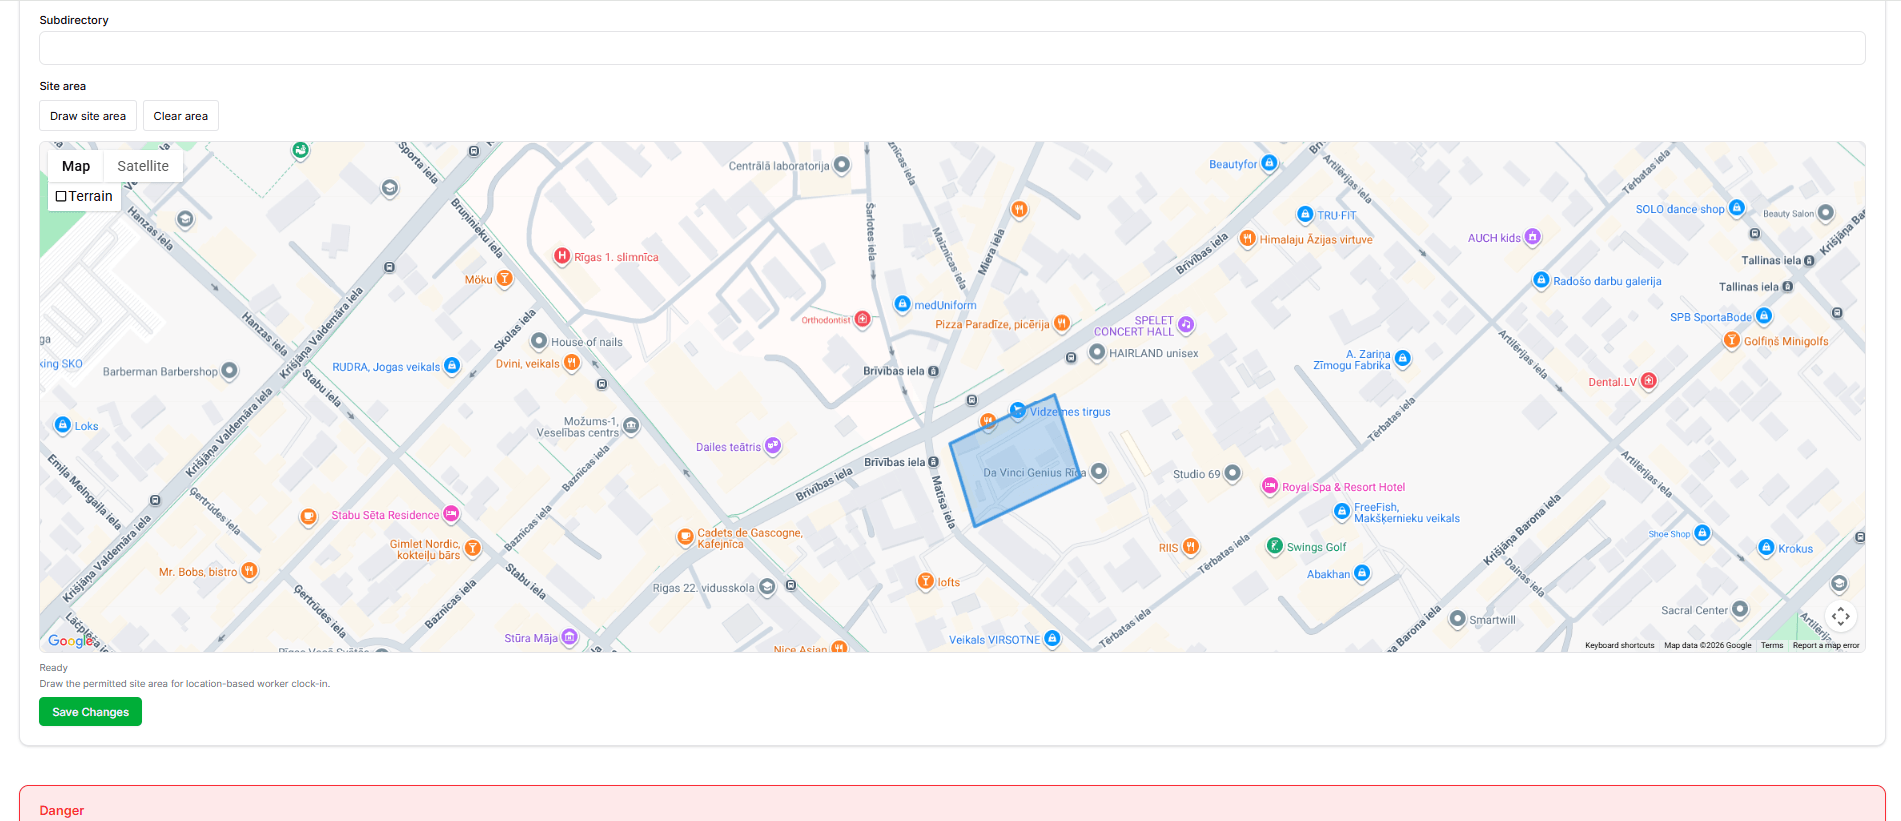Save changes with the green button

pos(90,712)
